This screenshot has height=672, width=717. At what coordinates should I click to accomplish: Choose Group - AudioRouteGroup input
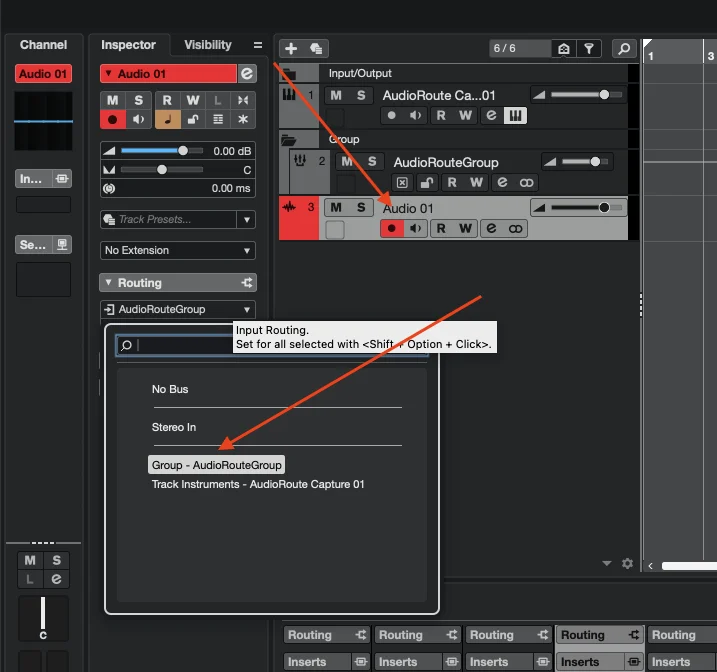216,465
